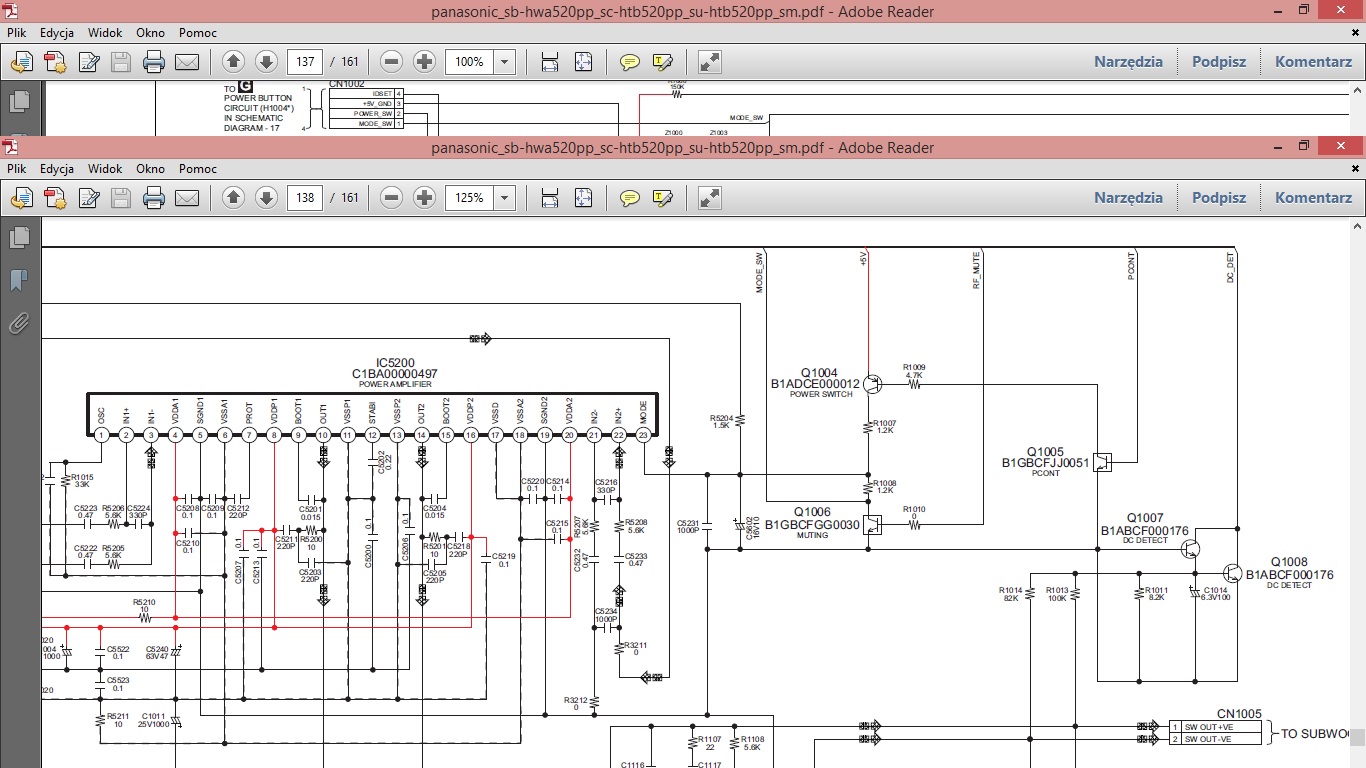This screenshot has height=768, width=1366.
Task: Open Narzędzia pane in page 138 window
Action: point(1128,198)
